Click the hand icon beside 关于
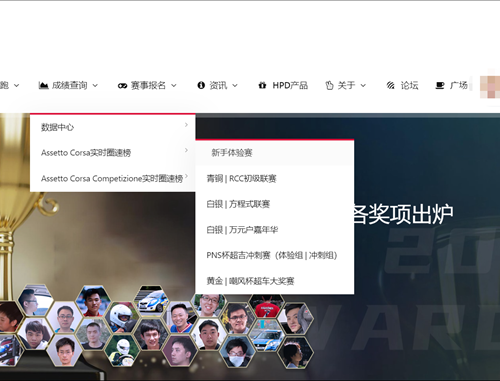500x381 pixels. (329, 85)
